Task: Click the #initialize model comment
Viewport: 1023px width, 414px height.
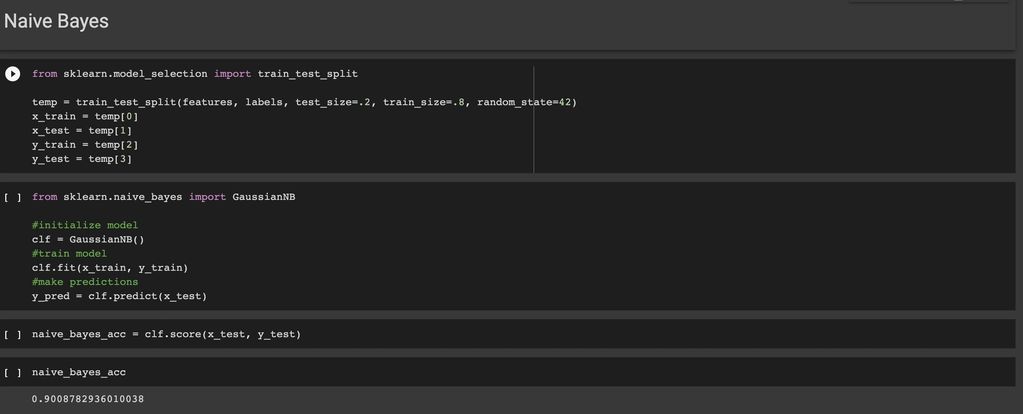Action: (x=85, y=225)
